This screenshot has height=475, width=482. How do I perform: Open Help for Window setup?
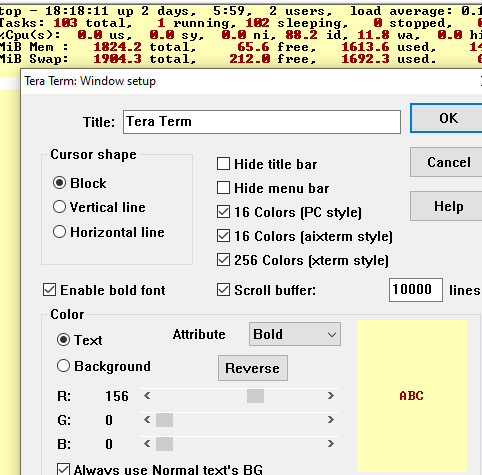tap(447, 206)
